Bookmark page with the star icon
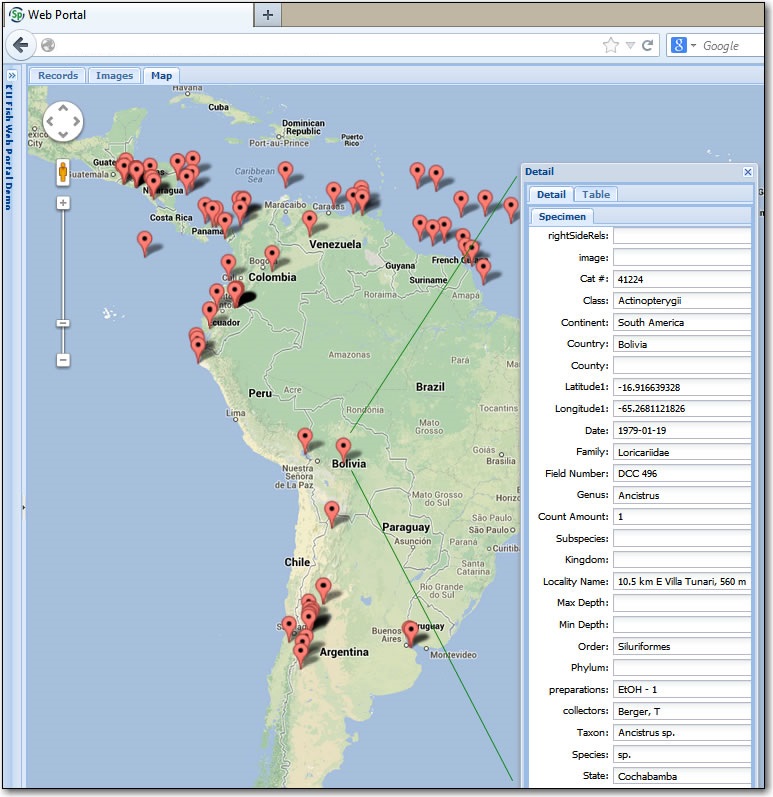Image resolution: width=773 pixels, height=797 pixels. (x=611, y=45)
